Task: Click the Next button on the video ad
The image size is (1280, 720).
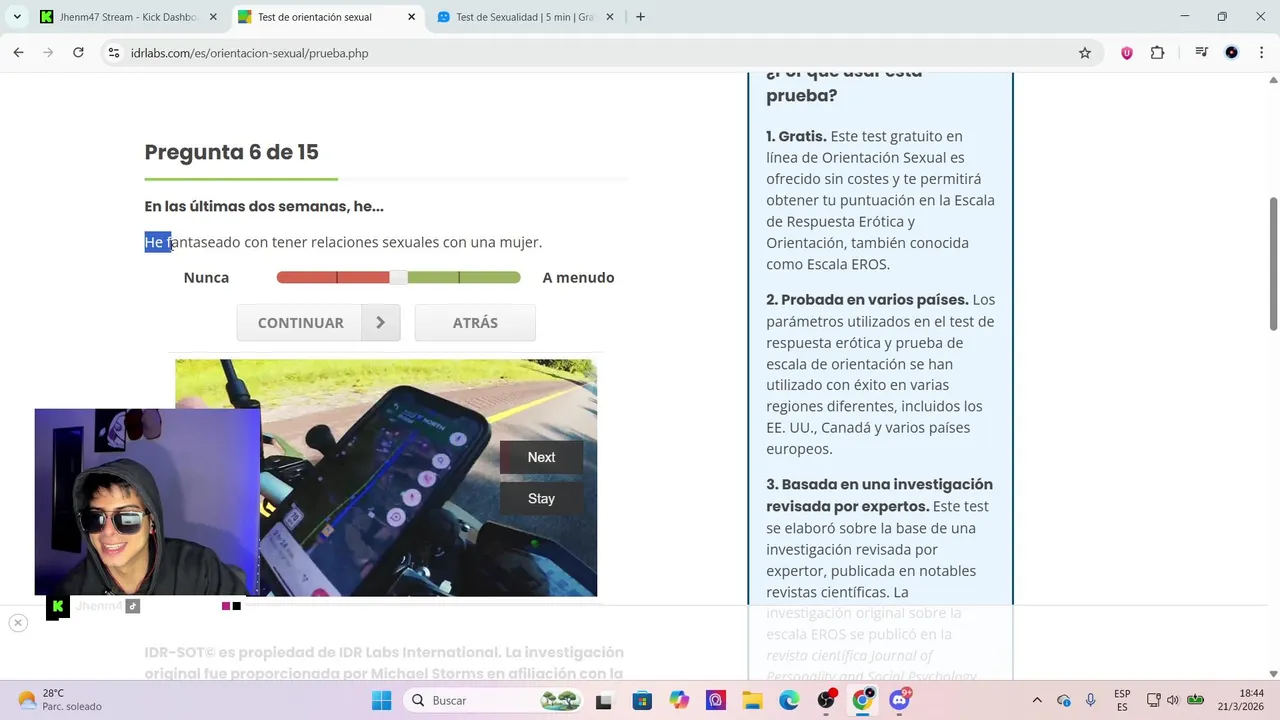Action: [541, 457]
